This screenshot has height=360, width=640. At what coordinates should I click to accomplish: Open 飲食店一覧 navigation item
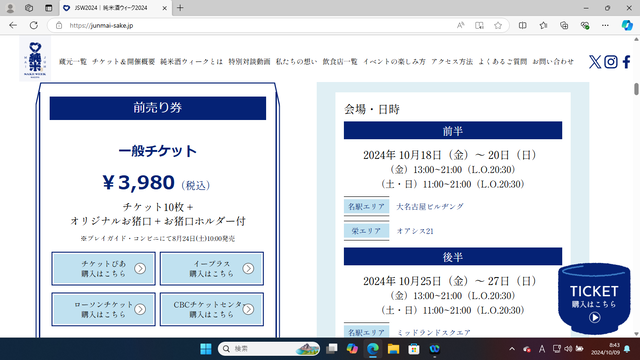pos(340,62)
